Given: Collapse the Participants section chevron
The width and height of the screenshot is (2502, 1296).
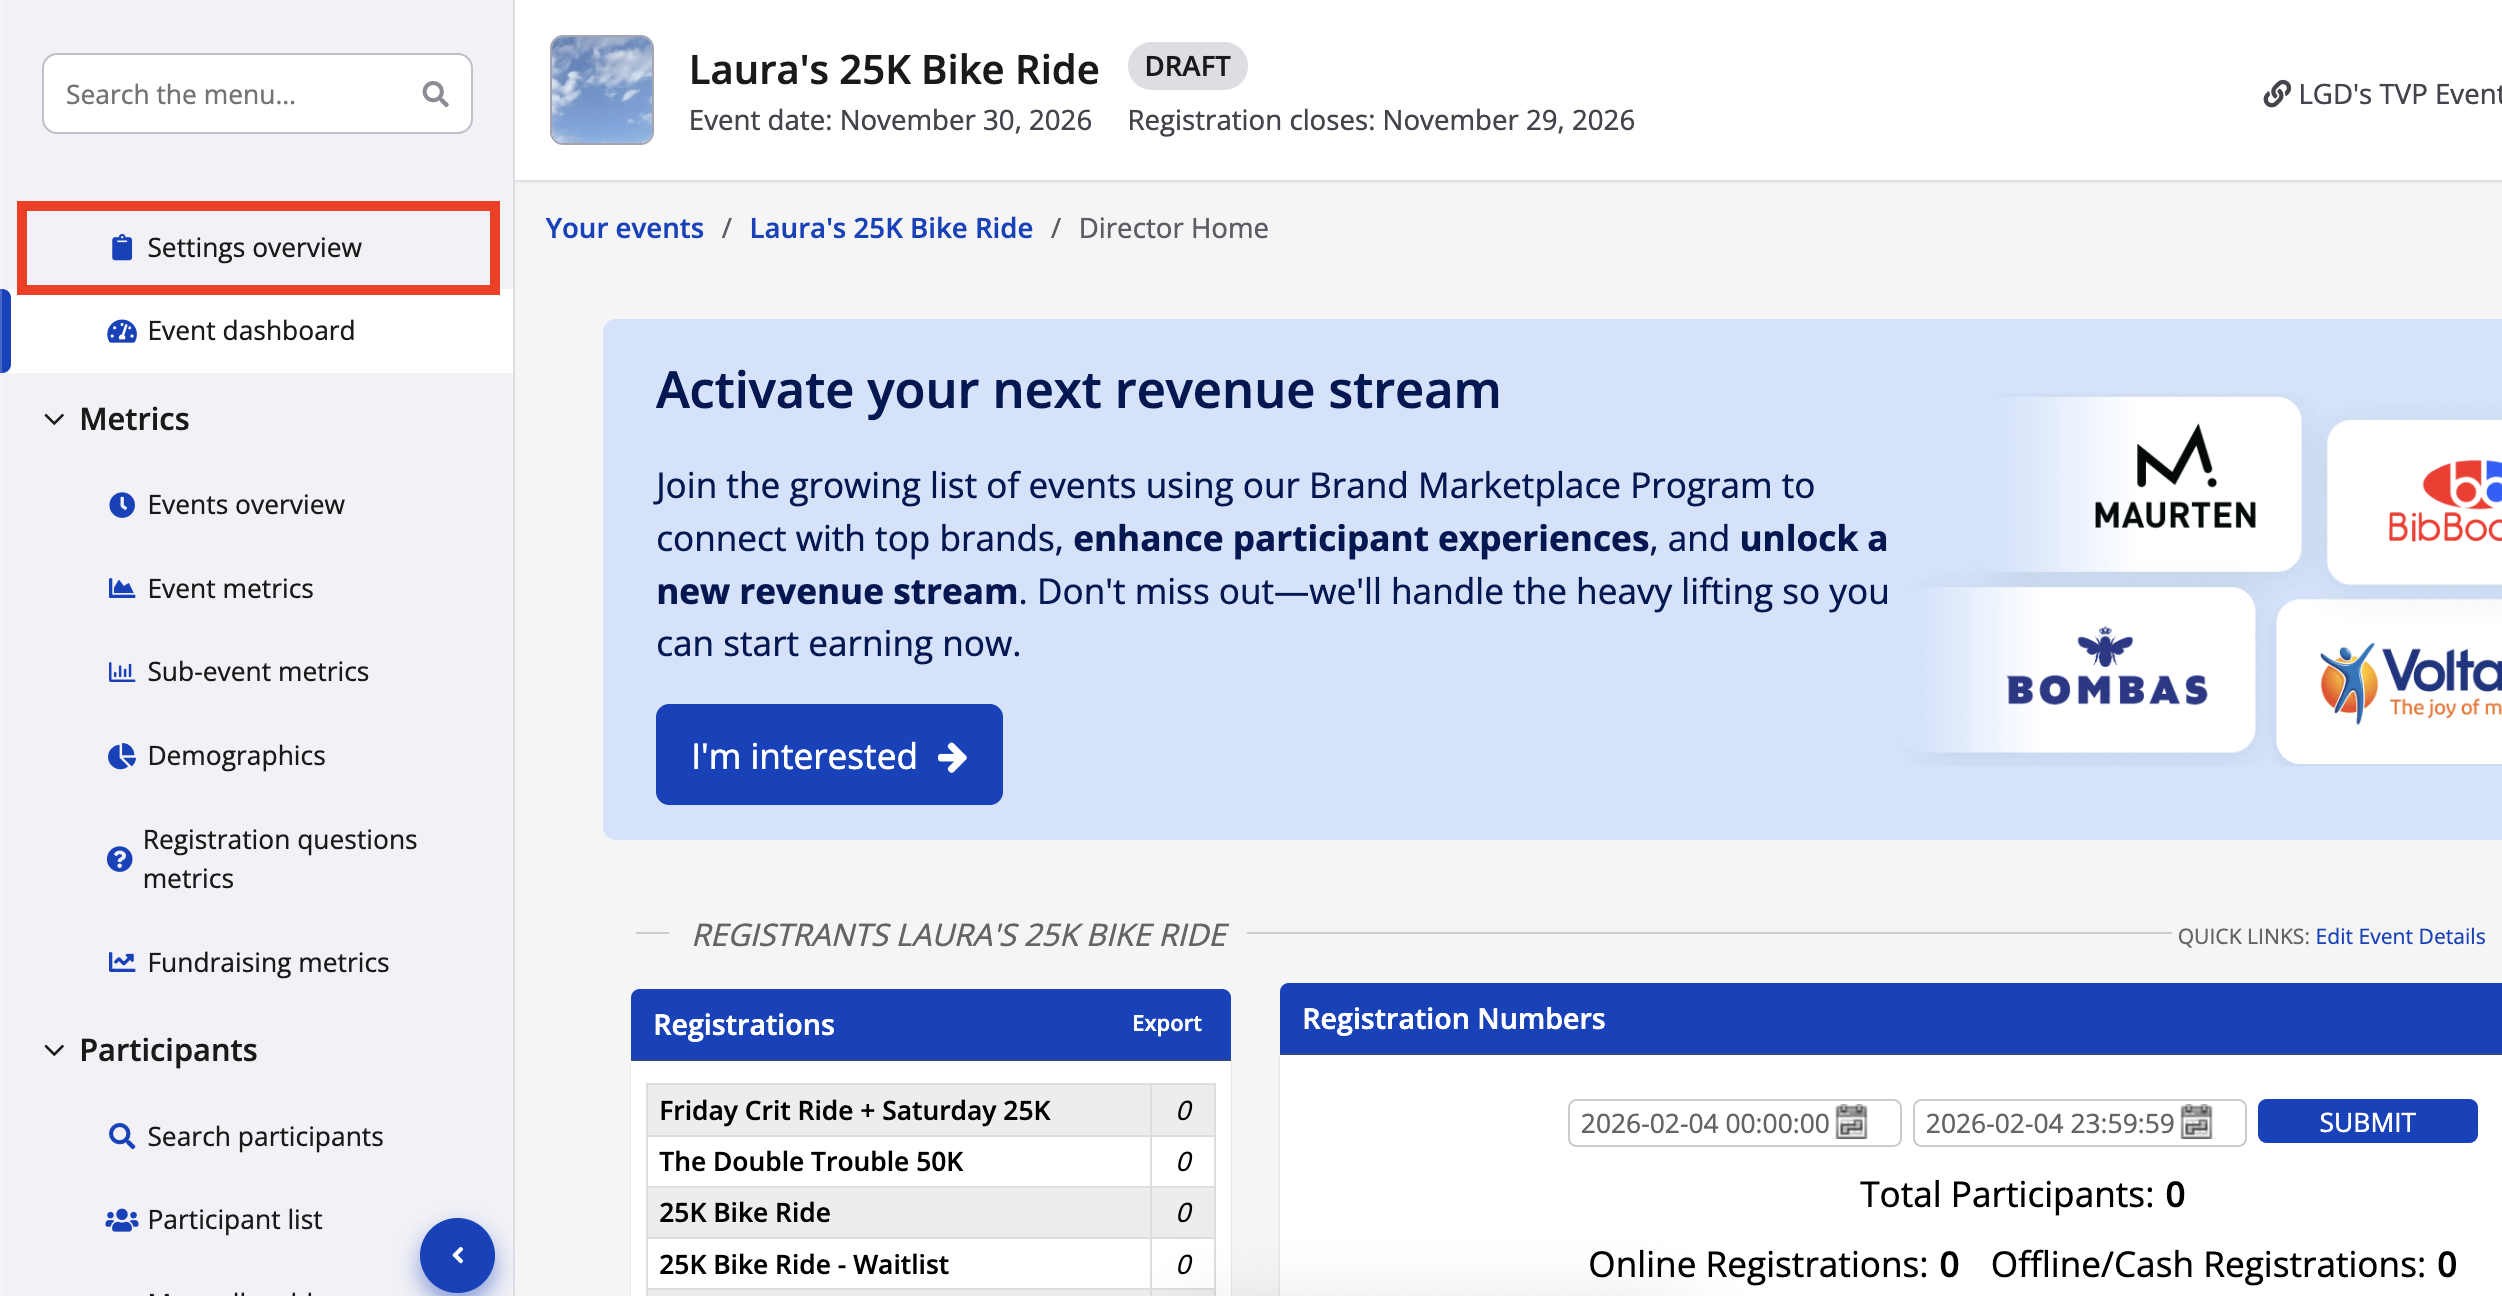Looking at the screenshot, I should tap(55, 1050).
